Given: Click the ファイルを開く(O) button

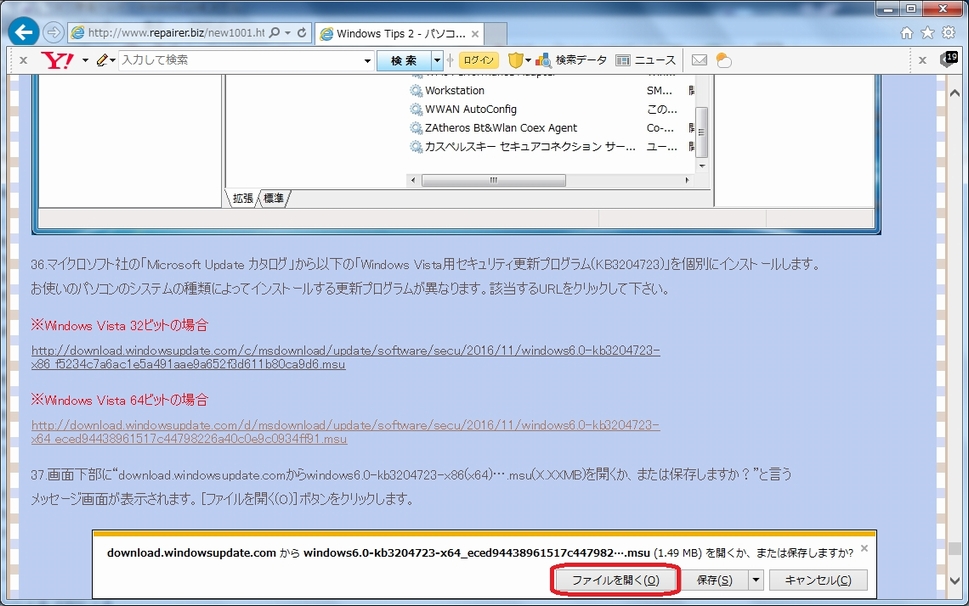Looking at the screenshot, I should pyautogui.click(x=615, y=580).
